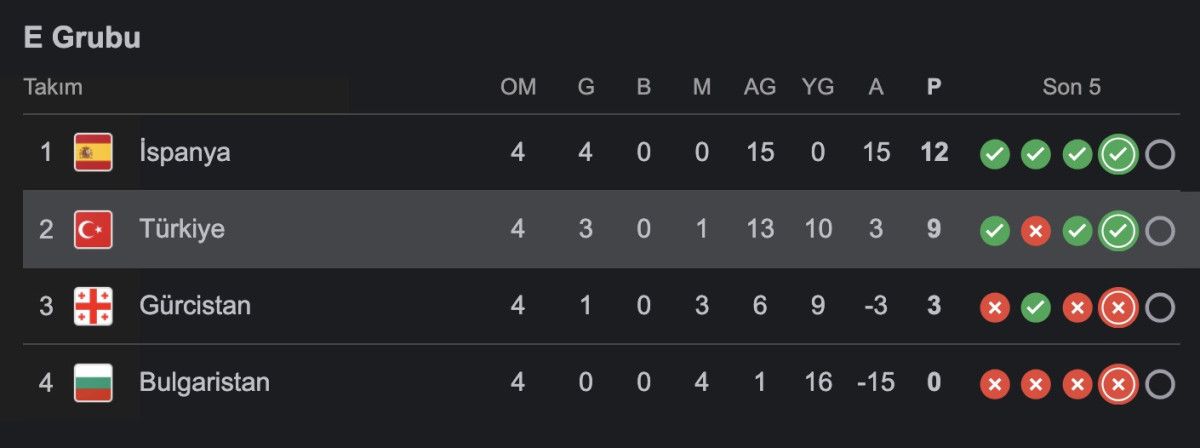Select the Gürcistan team name
Image resolution: width=1200 pixels, height=448 pixels.
[195, 306]
